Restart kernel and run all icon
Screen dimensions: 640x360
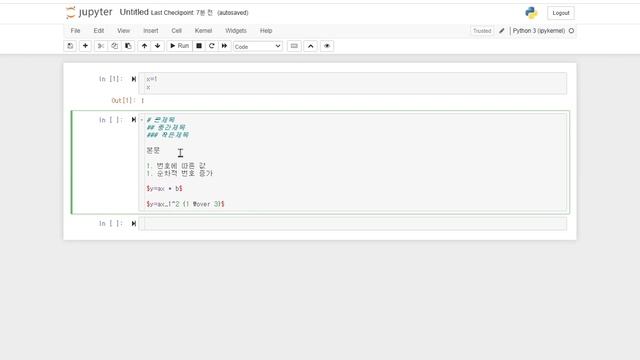224,46
